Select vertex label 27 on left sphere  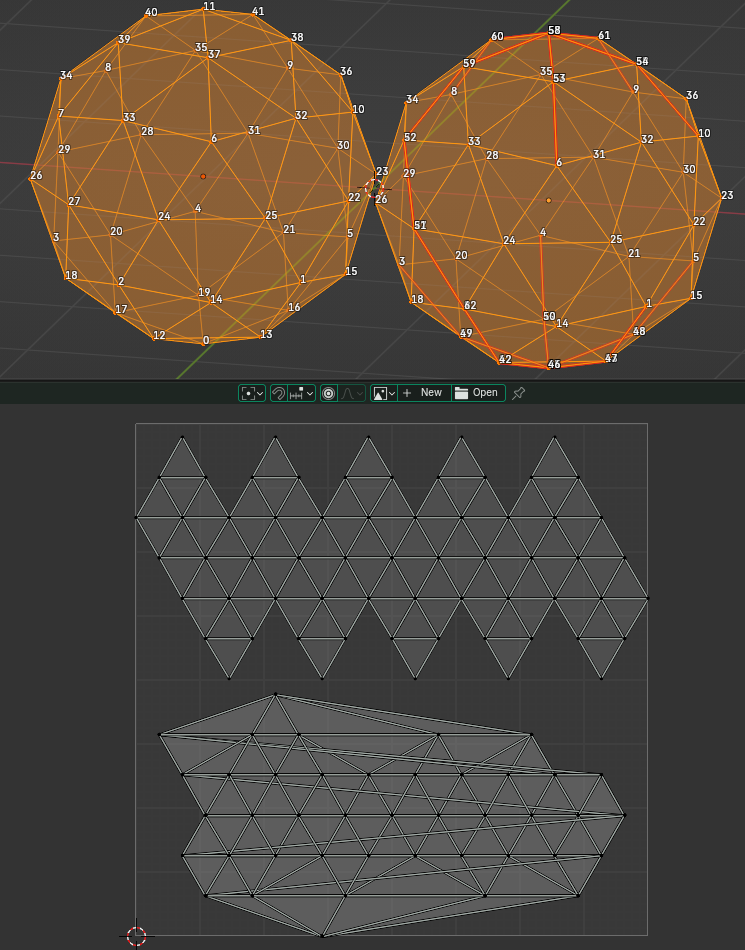tap(74, 201)
